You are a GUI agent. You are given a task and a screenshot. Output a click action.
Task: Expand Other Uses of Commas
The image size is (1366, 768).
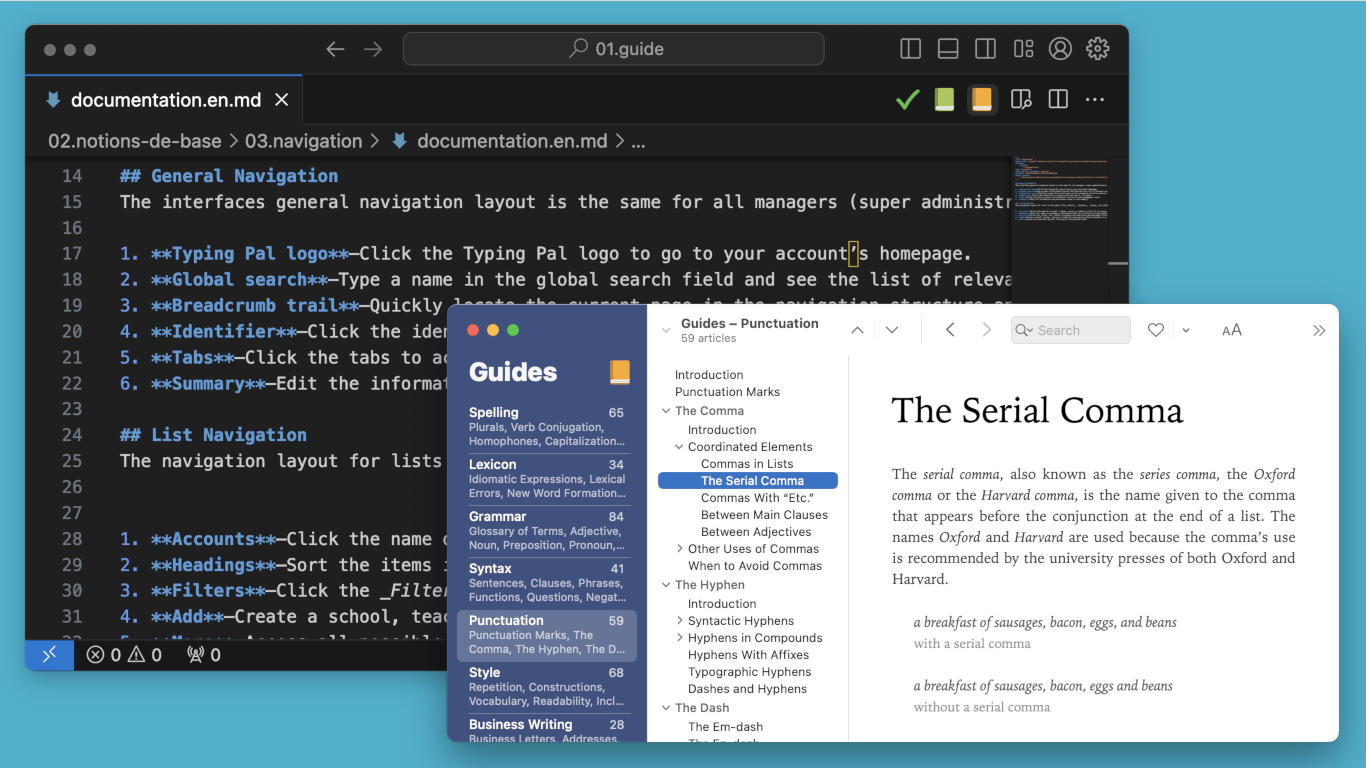(680, 549)
